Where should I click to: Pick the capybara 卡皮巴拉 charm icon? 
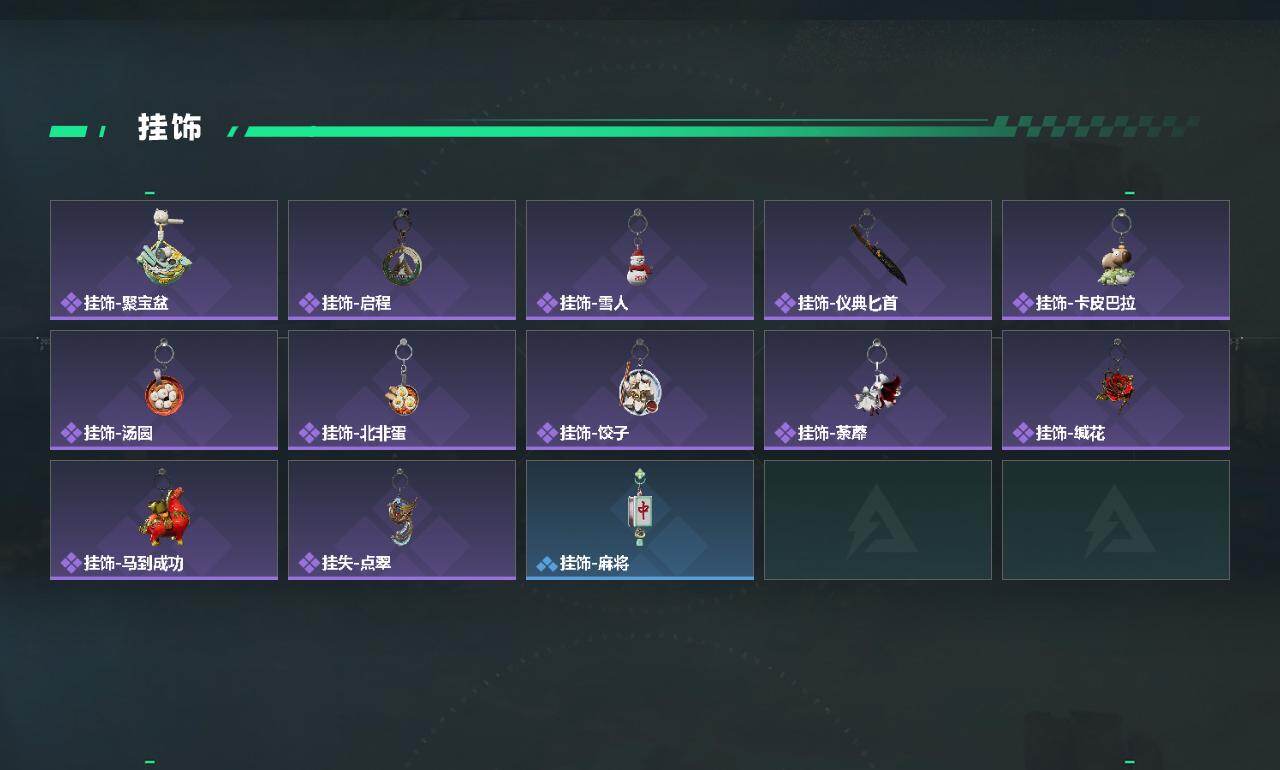pos(1117,248)
